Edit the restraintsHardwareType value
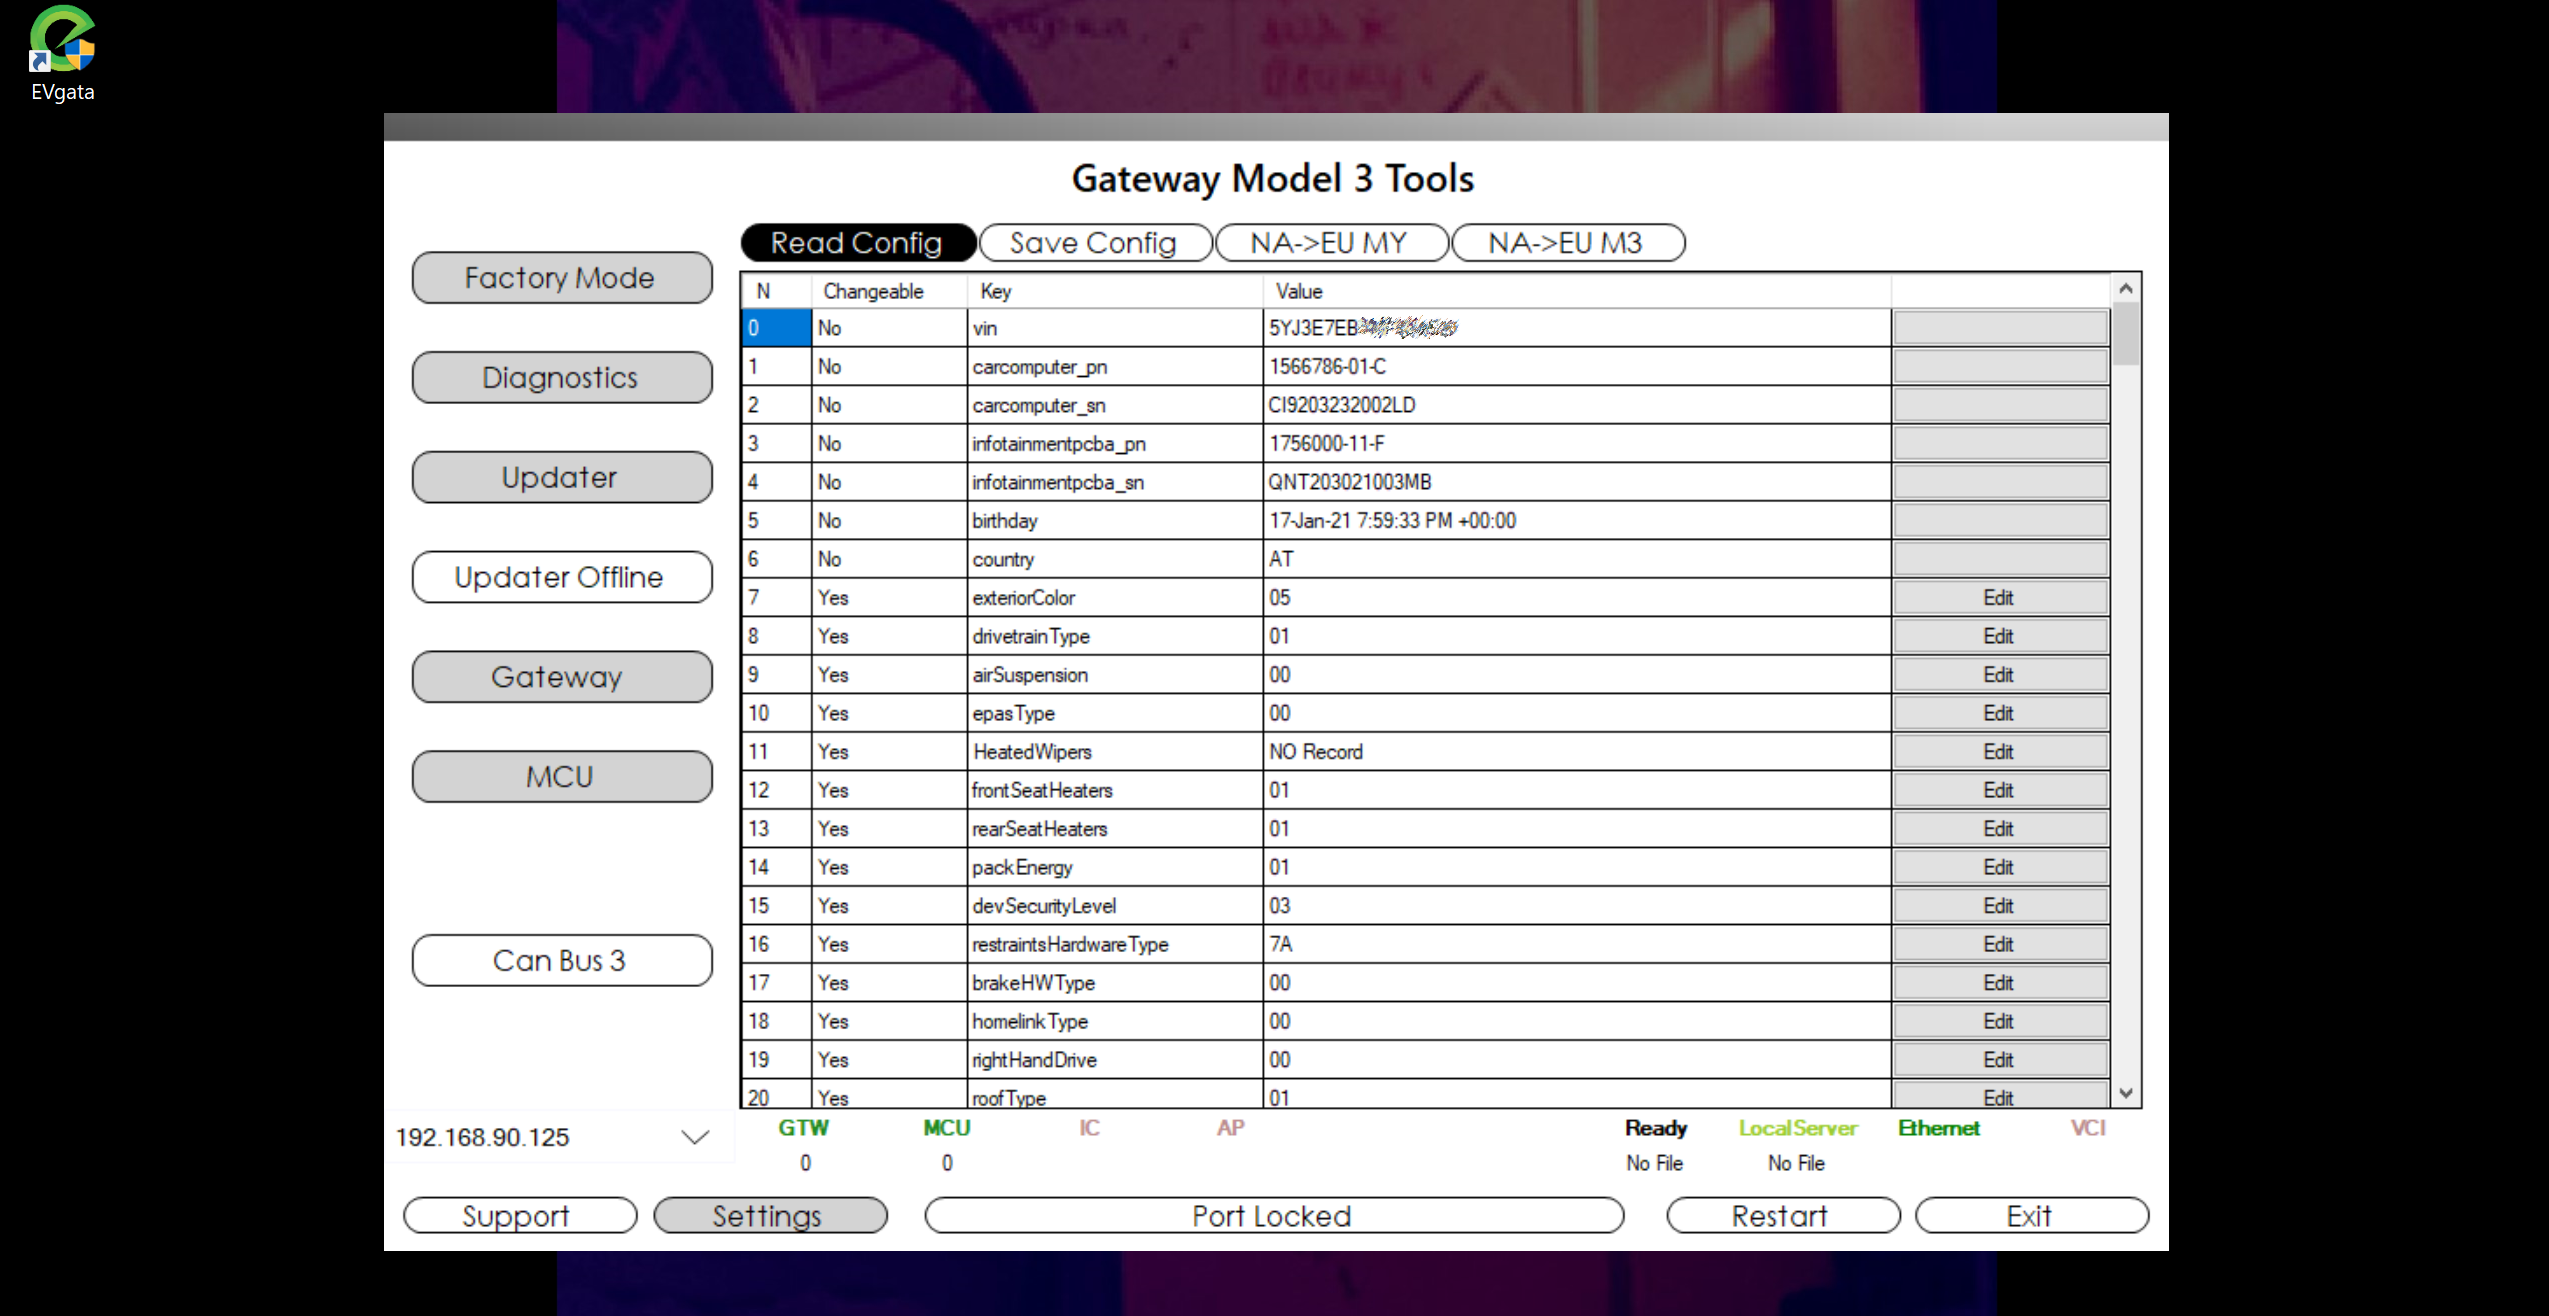Viewport: 2549px width, 1316px height. [1999, 945]
